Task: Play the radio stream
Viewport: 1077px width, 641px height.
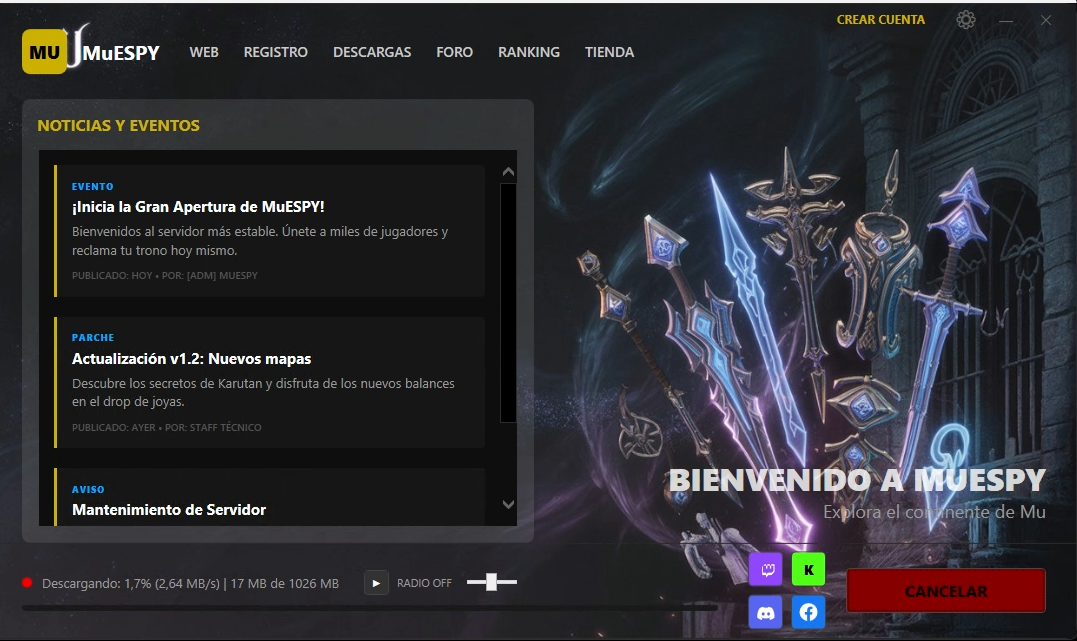Action: click(376, 583)
